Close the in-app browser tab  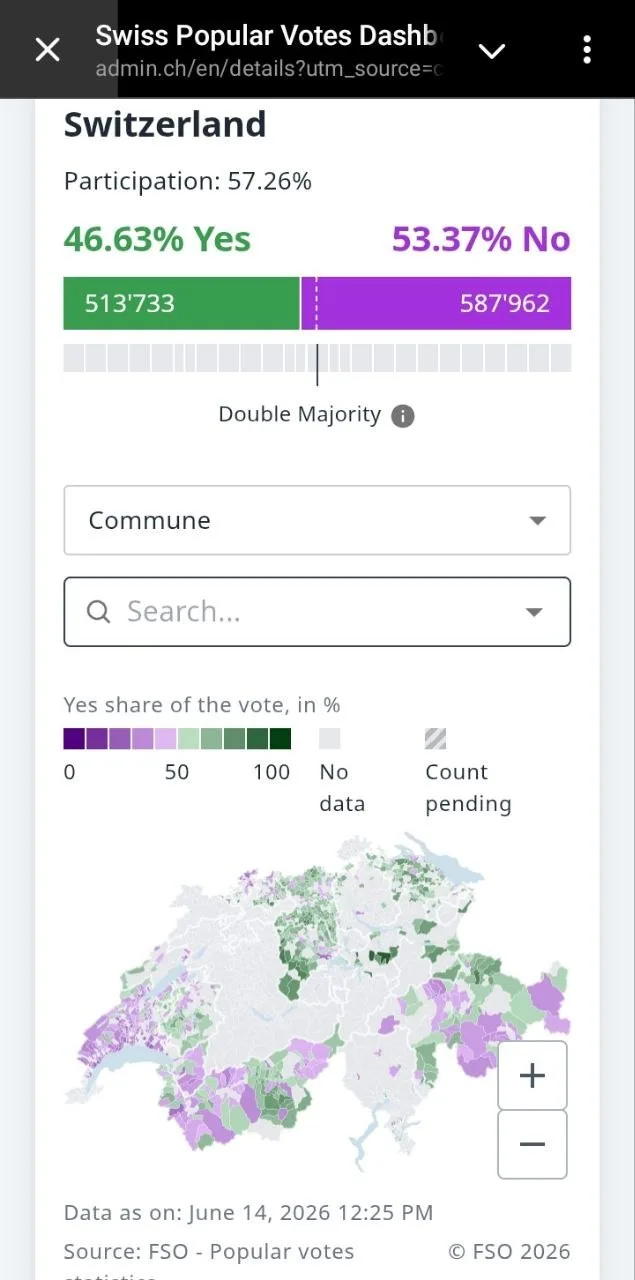47,49
